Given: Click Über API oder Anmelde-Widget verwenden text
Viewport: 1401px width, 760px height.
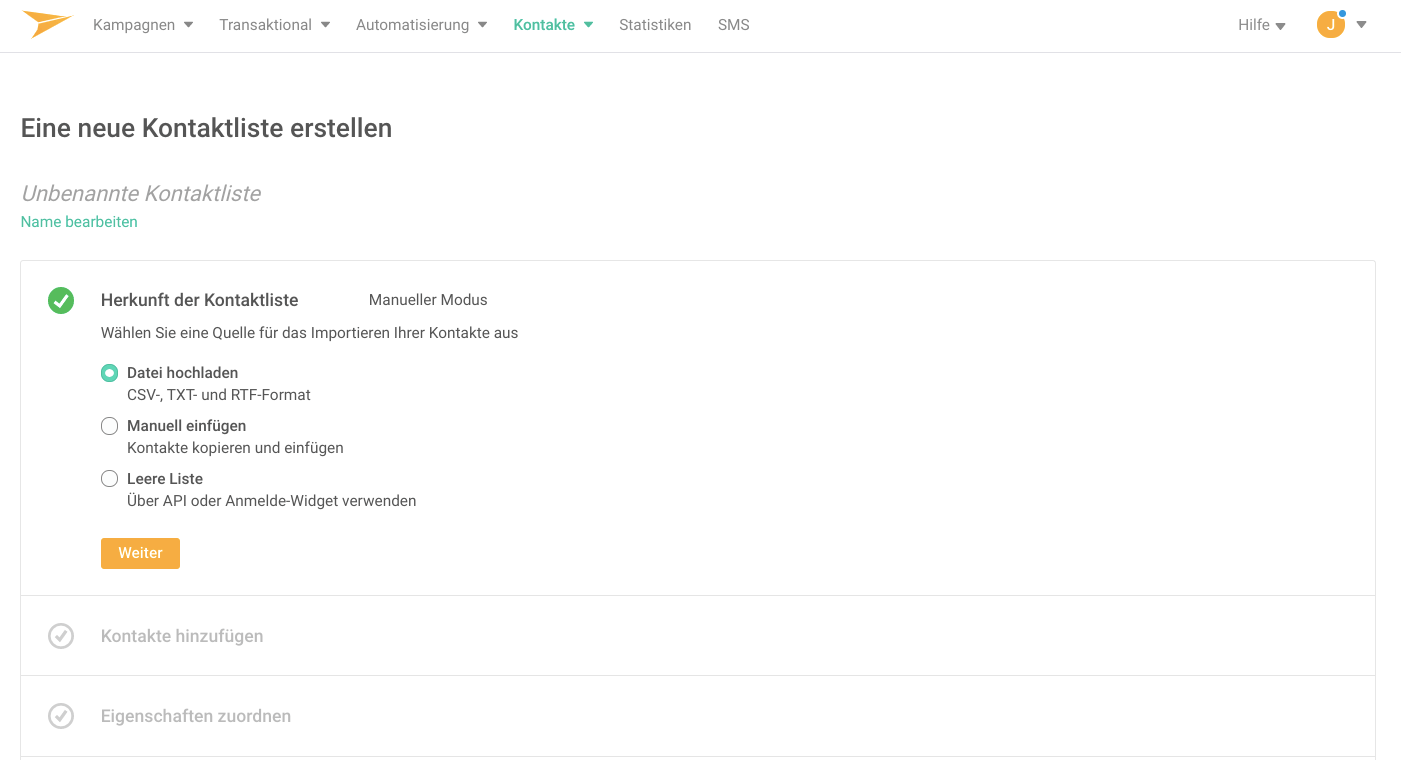Looking at the screenshot, I should point(272,501).
